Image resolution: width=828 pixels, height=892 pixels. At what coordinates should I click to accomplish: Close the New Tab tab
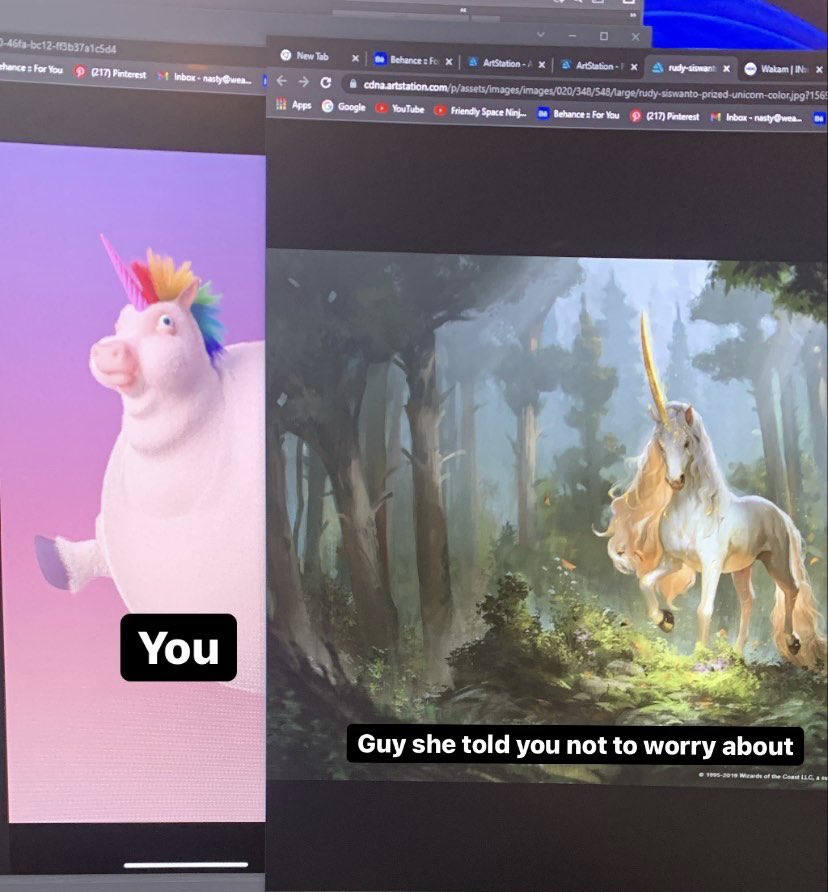click(355, 58)
